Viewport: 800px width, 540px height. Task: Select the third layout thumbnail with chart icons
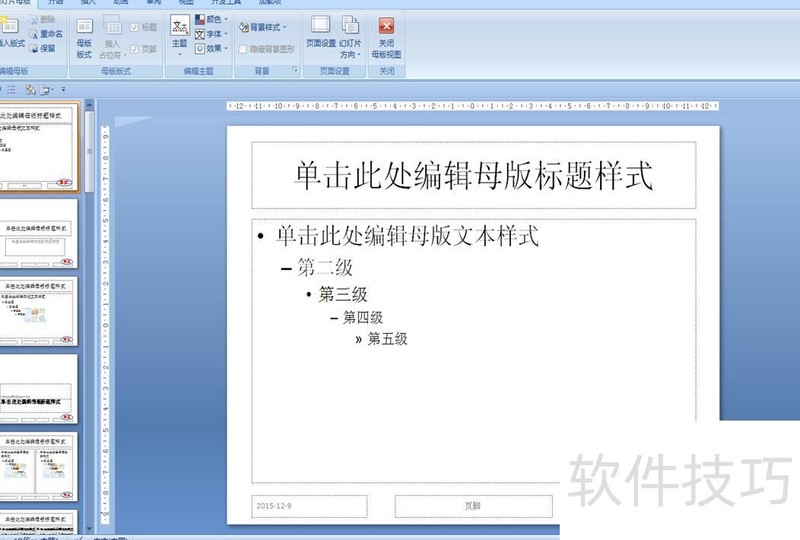tap(38, 311)
